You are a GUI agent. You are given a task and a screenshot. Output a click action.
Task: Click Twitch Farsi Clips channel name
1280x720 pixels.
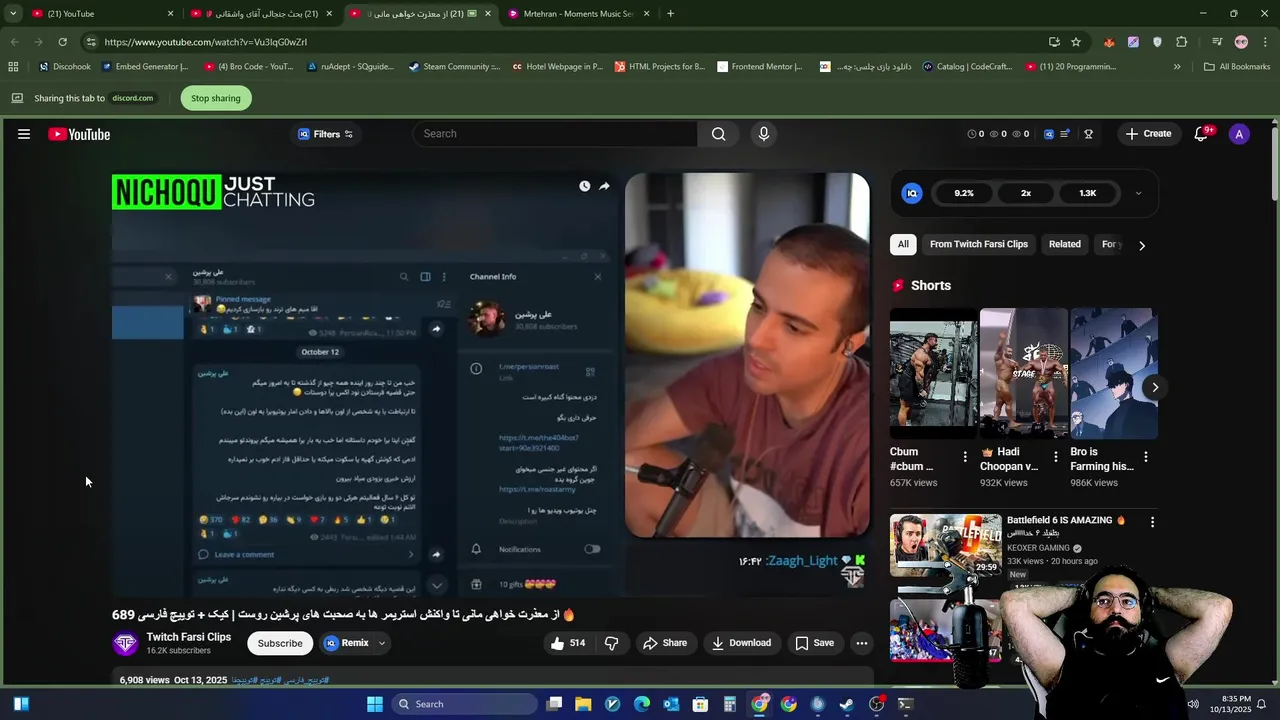188,637
